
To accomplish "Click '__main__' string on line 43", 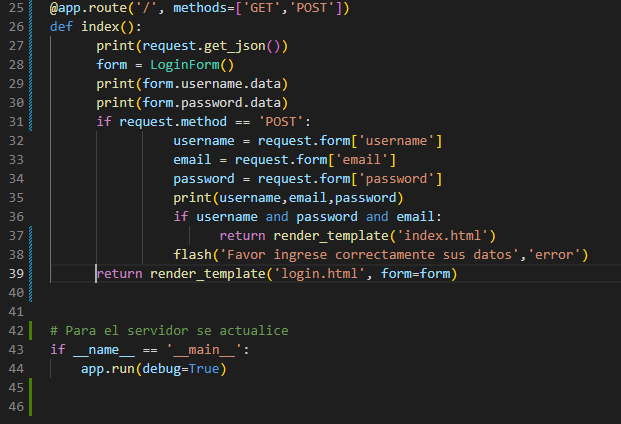I will 204,350.
